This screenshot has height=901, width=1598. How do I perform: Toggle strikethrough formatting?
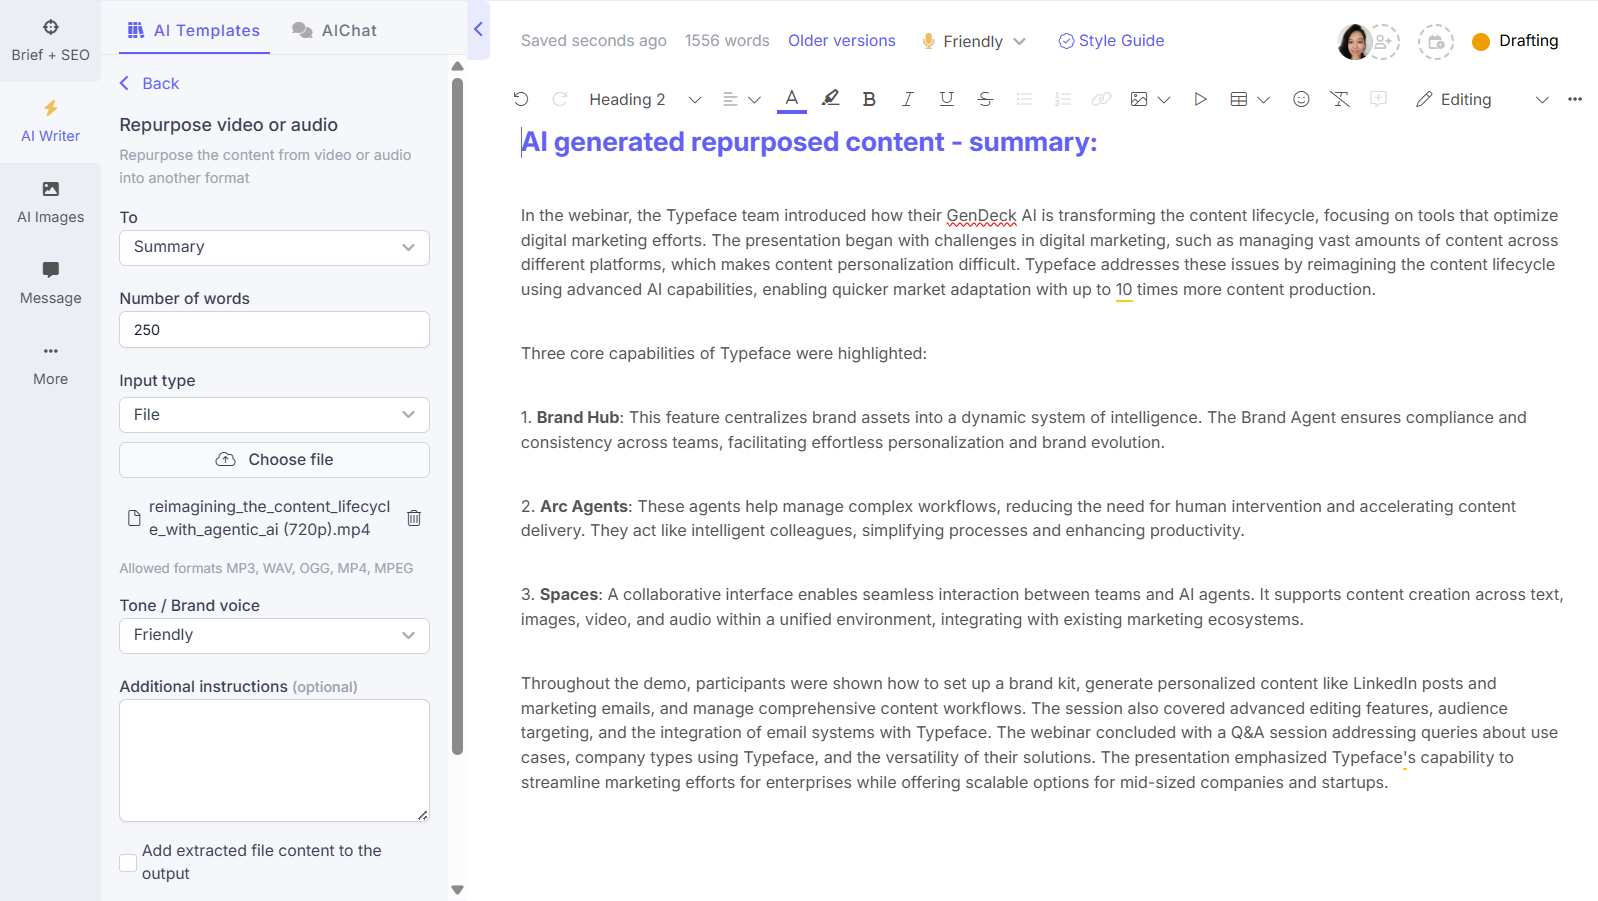click(985, 99)
